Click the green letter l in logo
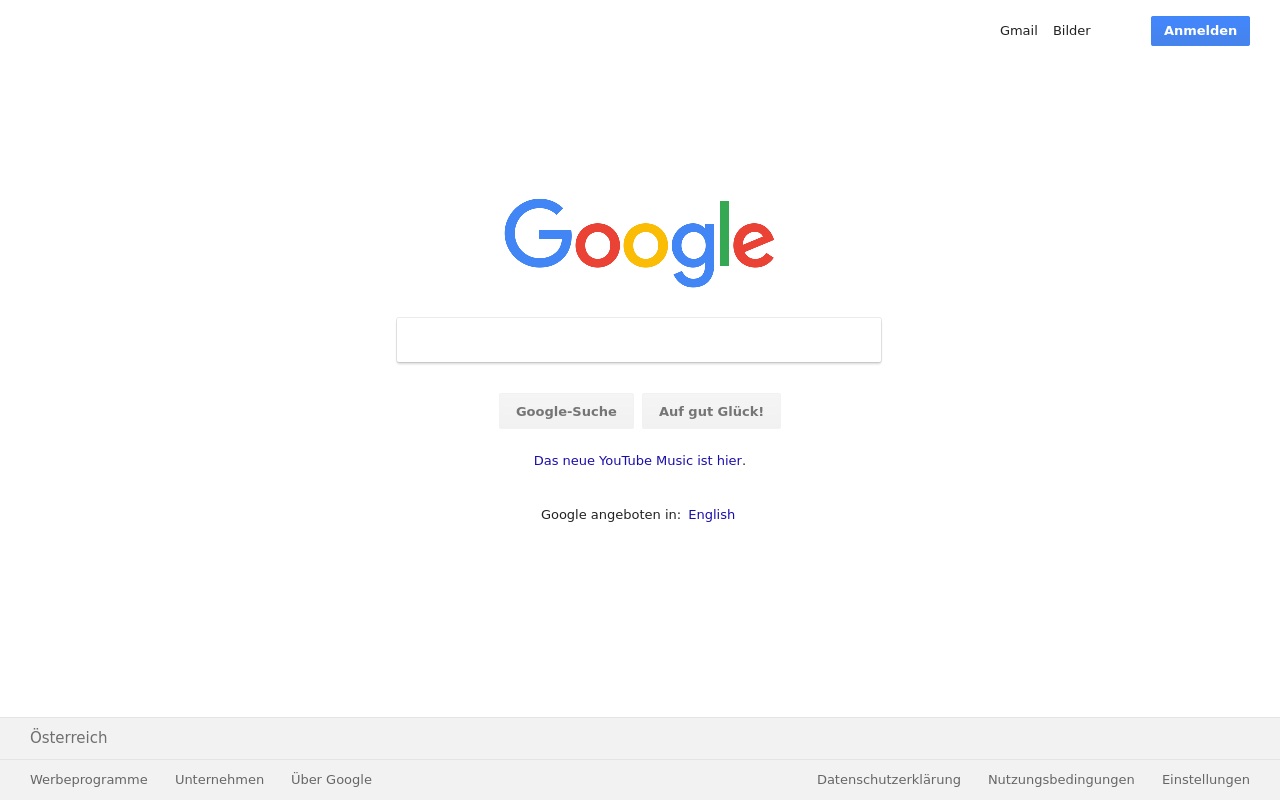 point(724,233)
